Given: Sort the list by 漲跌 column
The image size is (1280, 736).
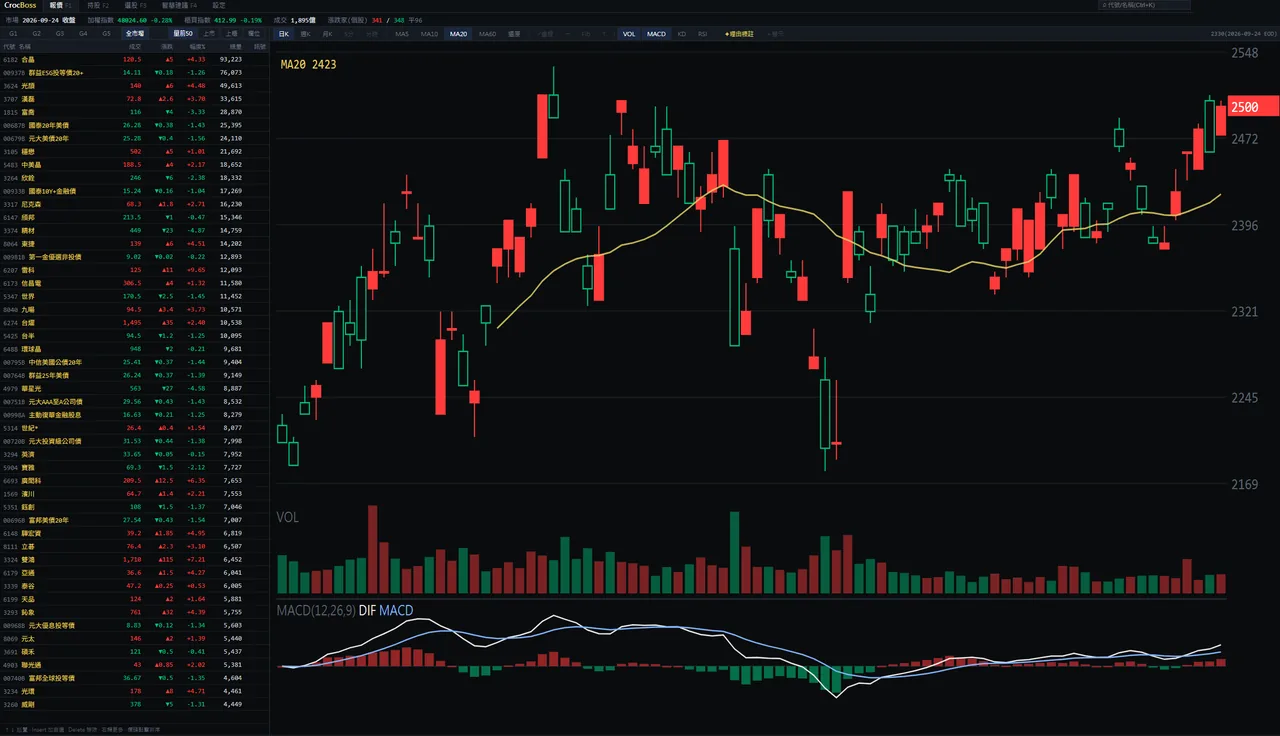Looking at the screenshot, I should click(167, 46).
